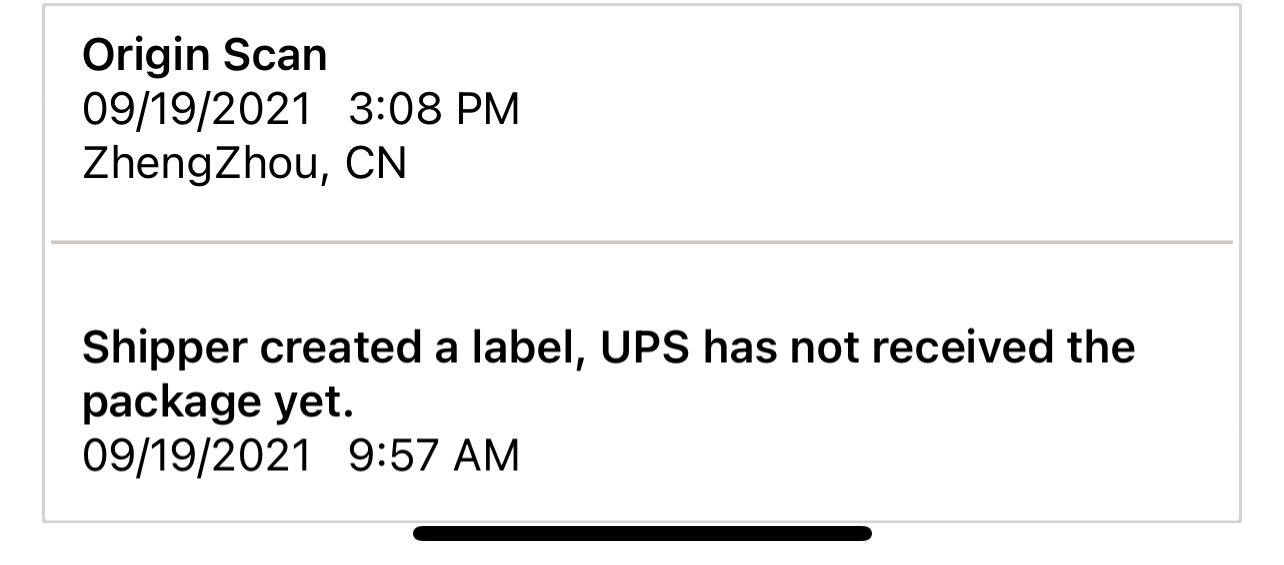Select the Origin Scan date 09/19/2021
Image resolution: width=1284 pixels, height=565 pixels.
197,109
